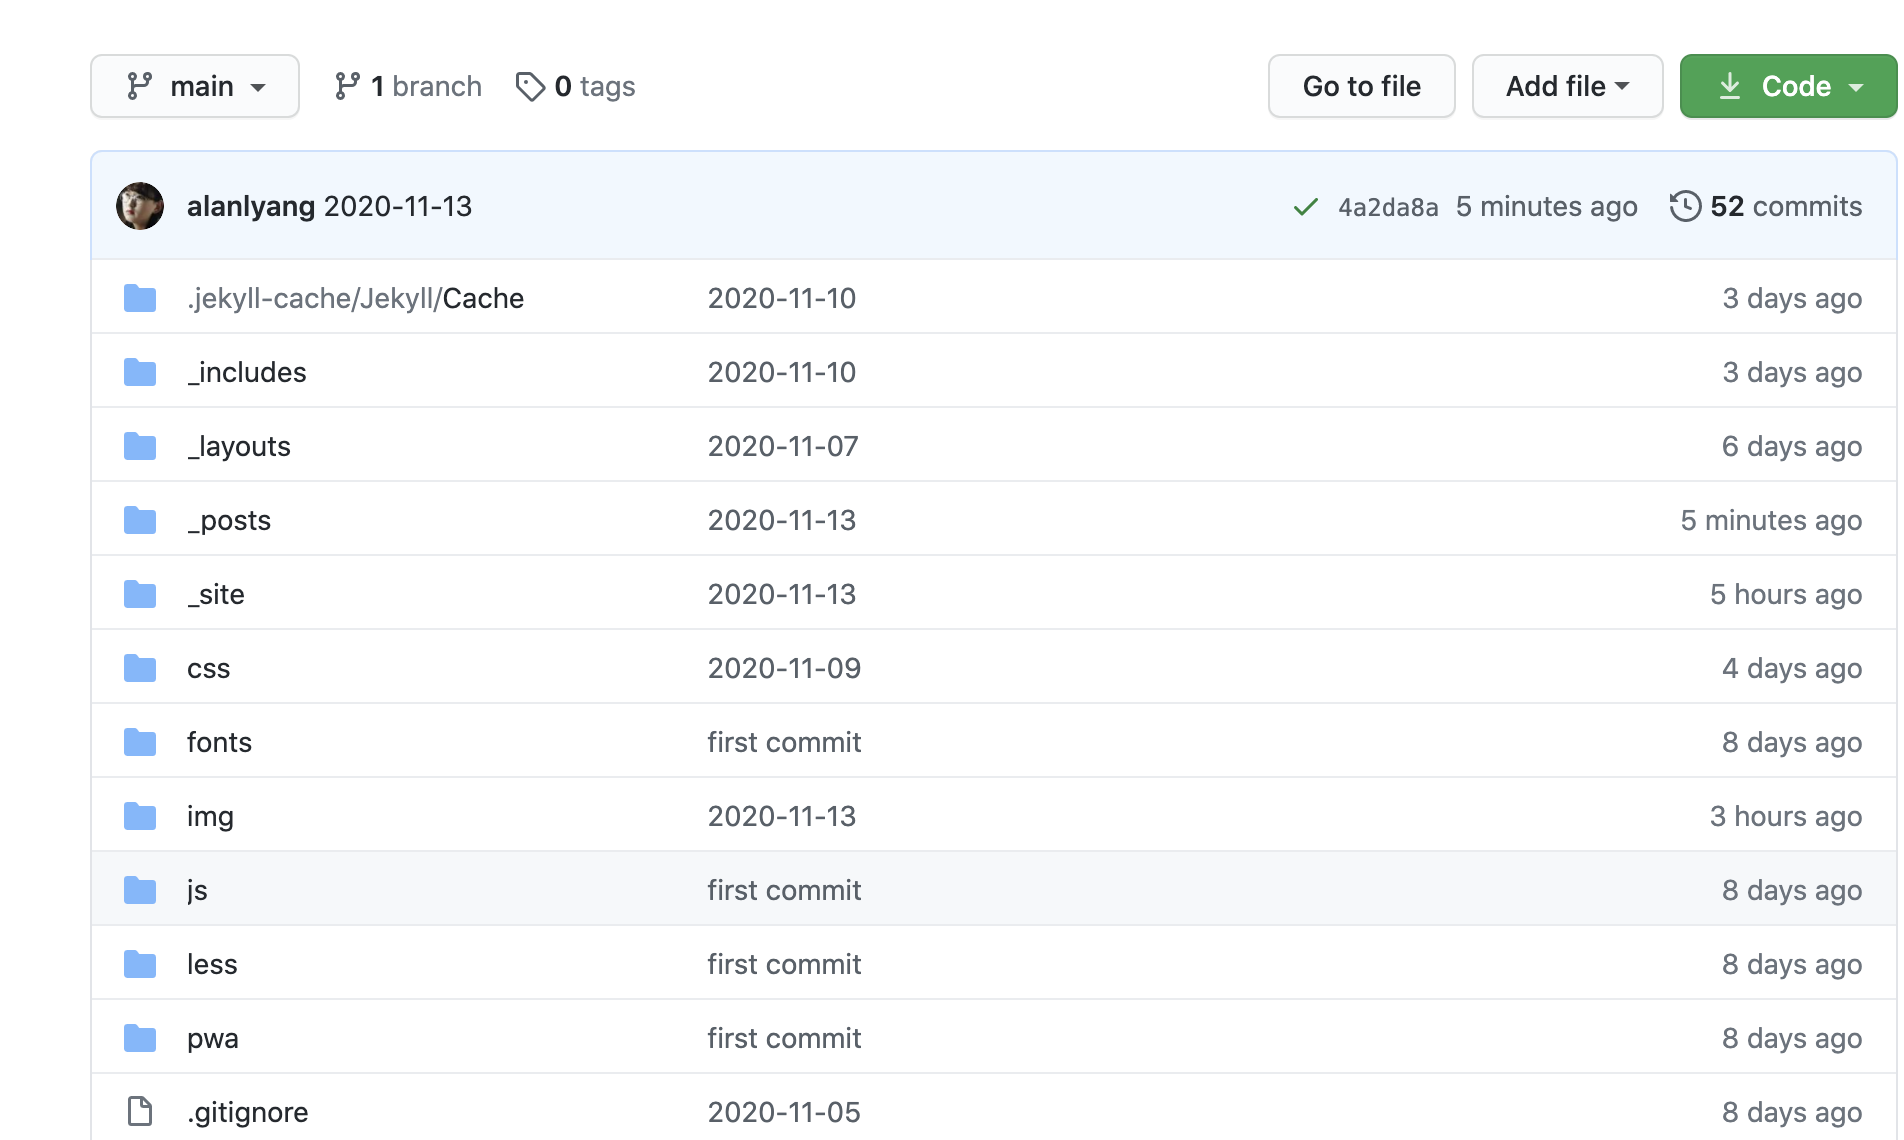Open the alanlyang author link

[x=250, y=206]
